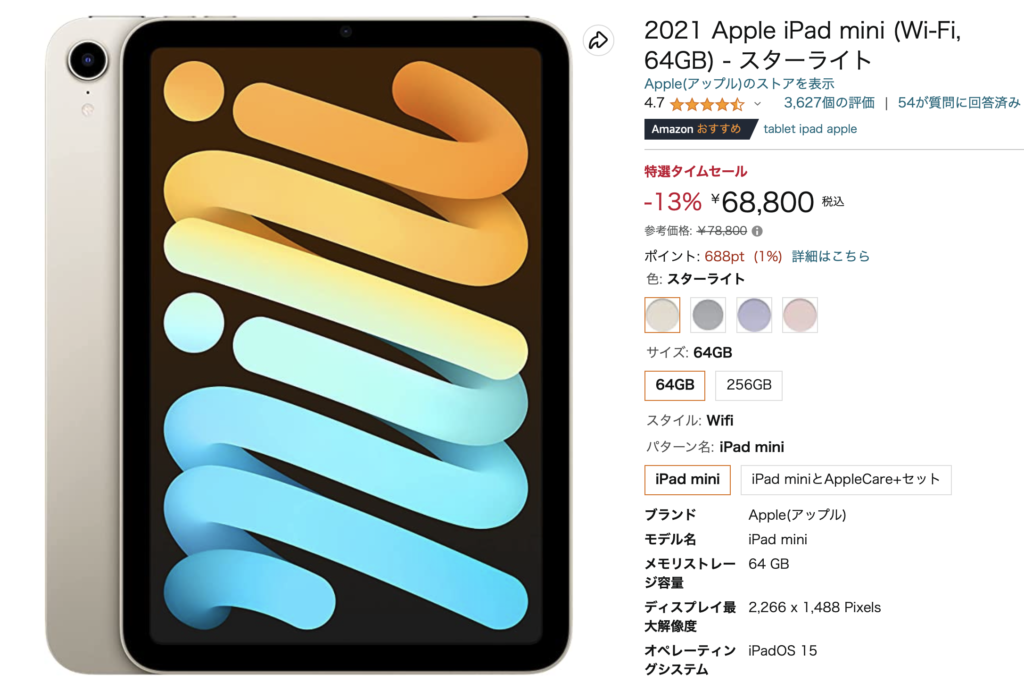Open the 3,627個の評価 reviews link
Viewport: 1024px width, 682px height.
[829, 103]
